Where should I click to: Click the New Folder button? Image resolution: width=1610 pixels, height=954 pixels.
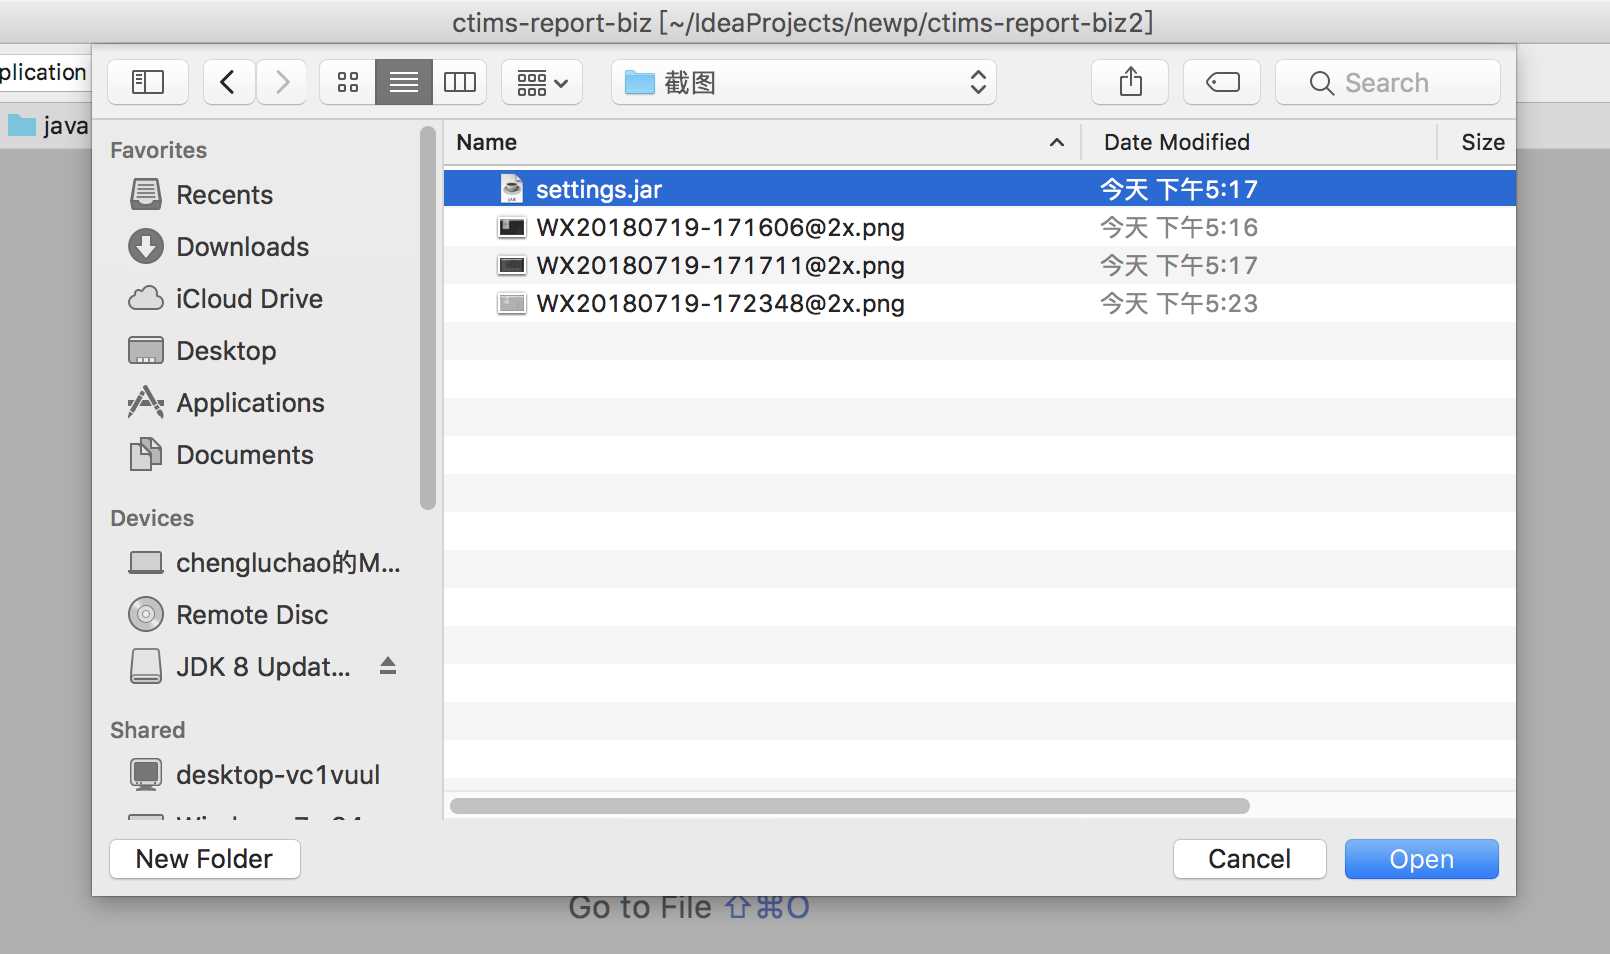click(x=205, y=859)
